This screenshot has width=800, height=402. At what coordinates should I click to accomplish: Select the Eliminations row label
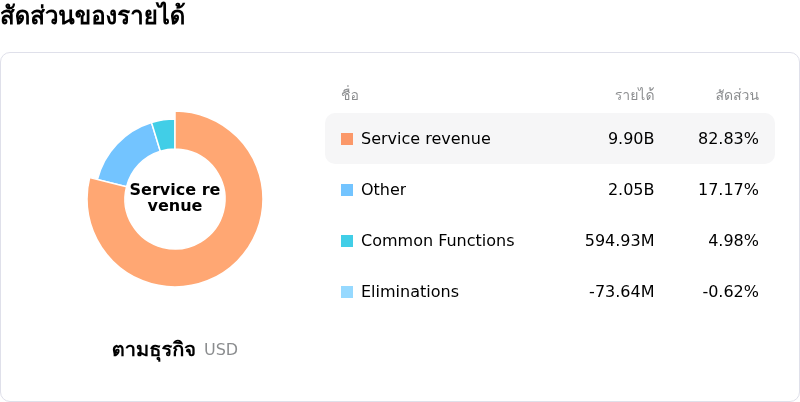[410, 292]
